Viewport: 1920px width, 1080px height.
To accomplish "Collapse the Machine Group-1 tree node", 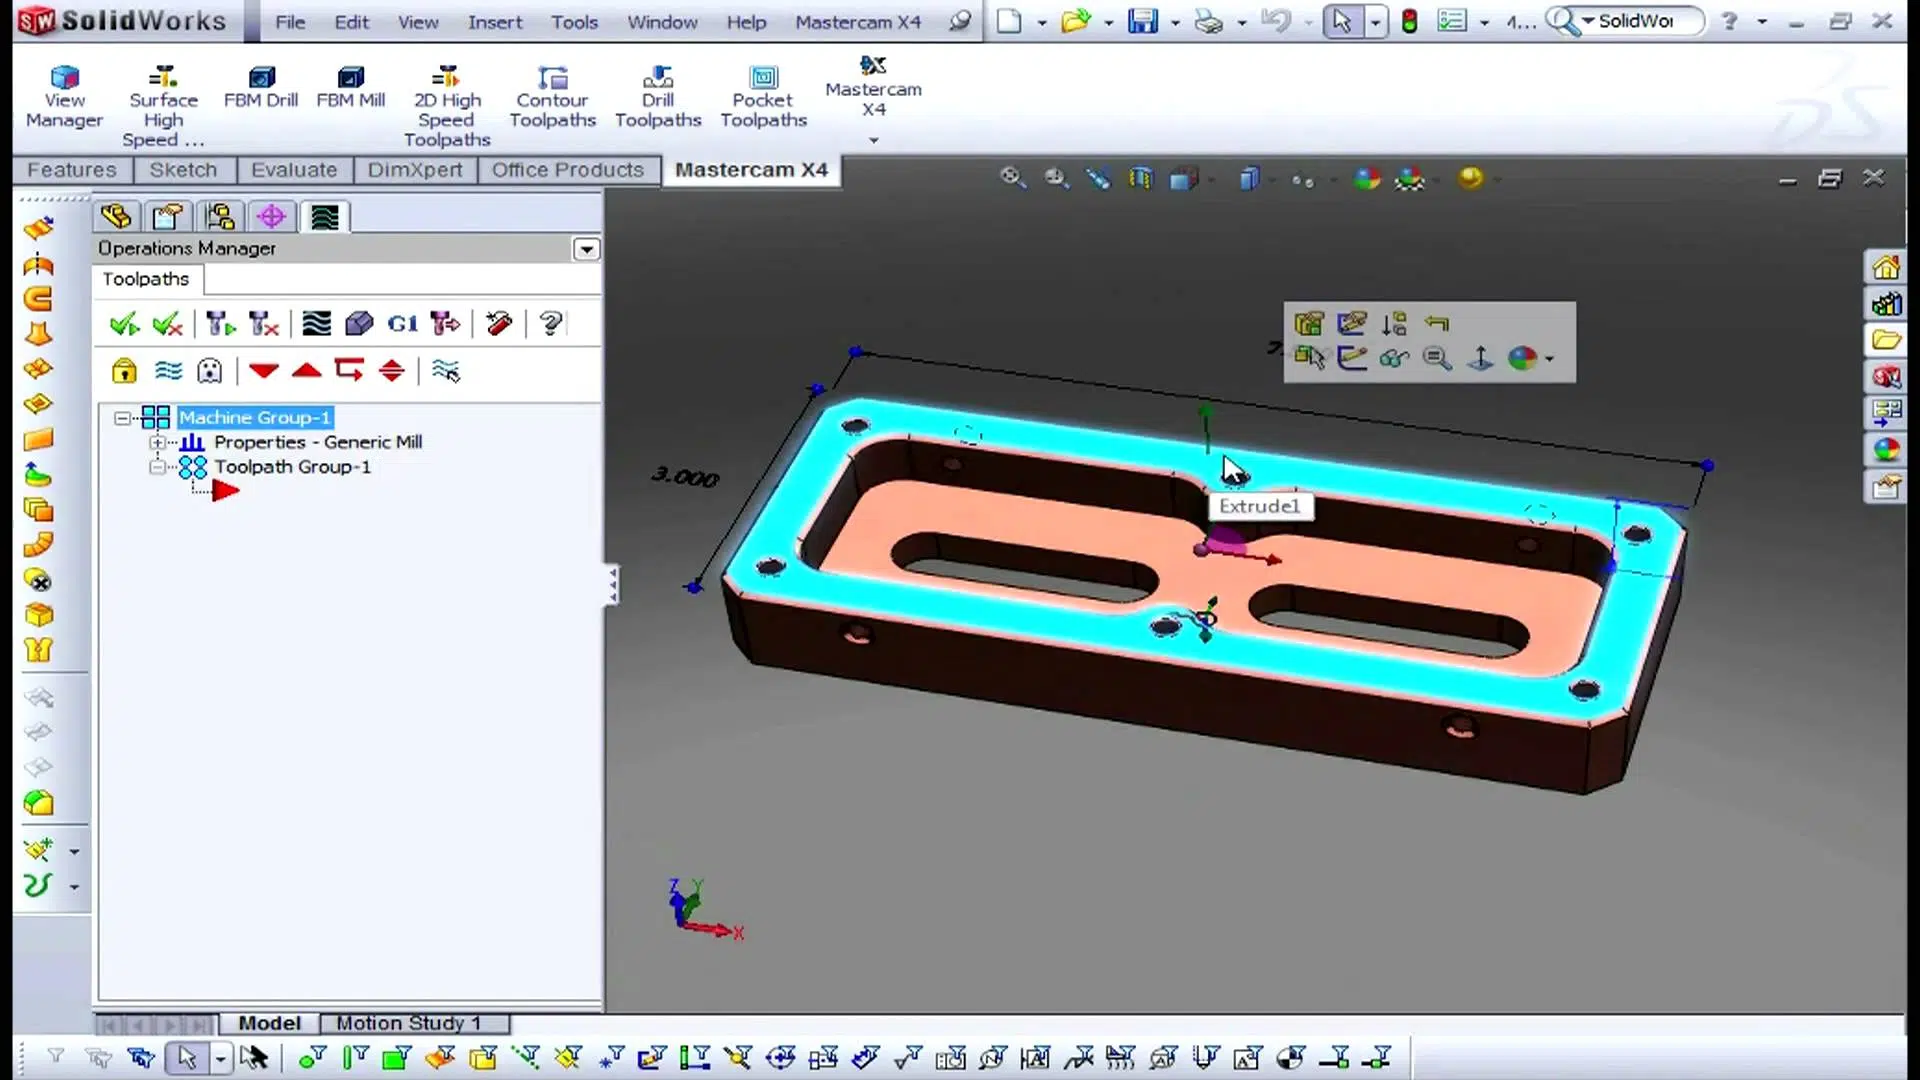I will (122, 418).
